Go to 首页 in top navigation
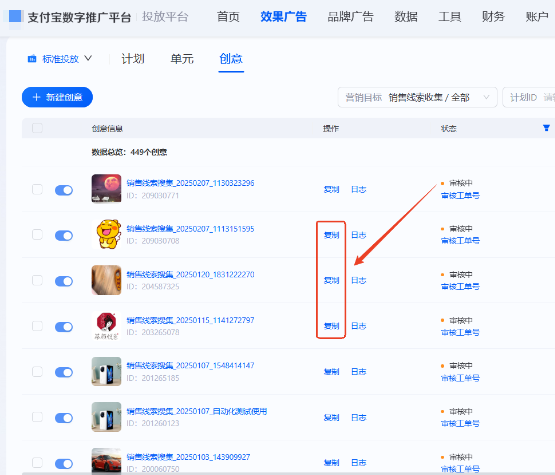This screenshot has width=555, height=475. pyautogui.click(x=228, y=17)
